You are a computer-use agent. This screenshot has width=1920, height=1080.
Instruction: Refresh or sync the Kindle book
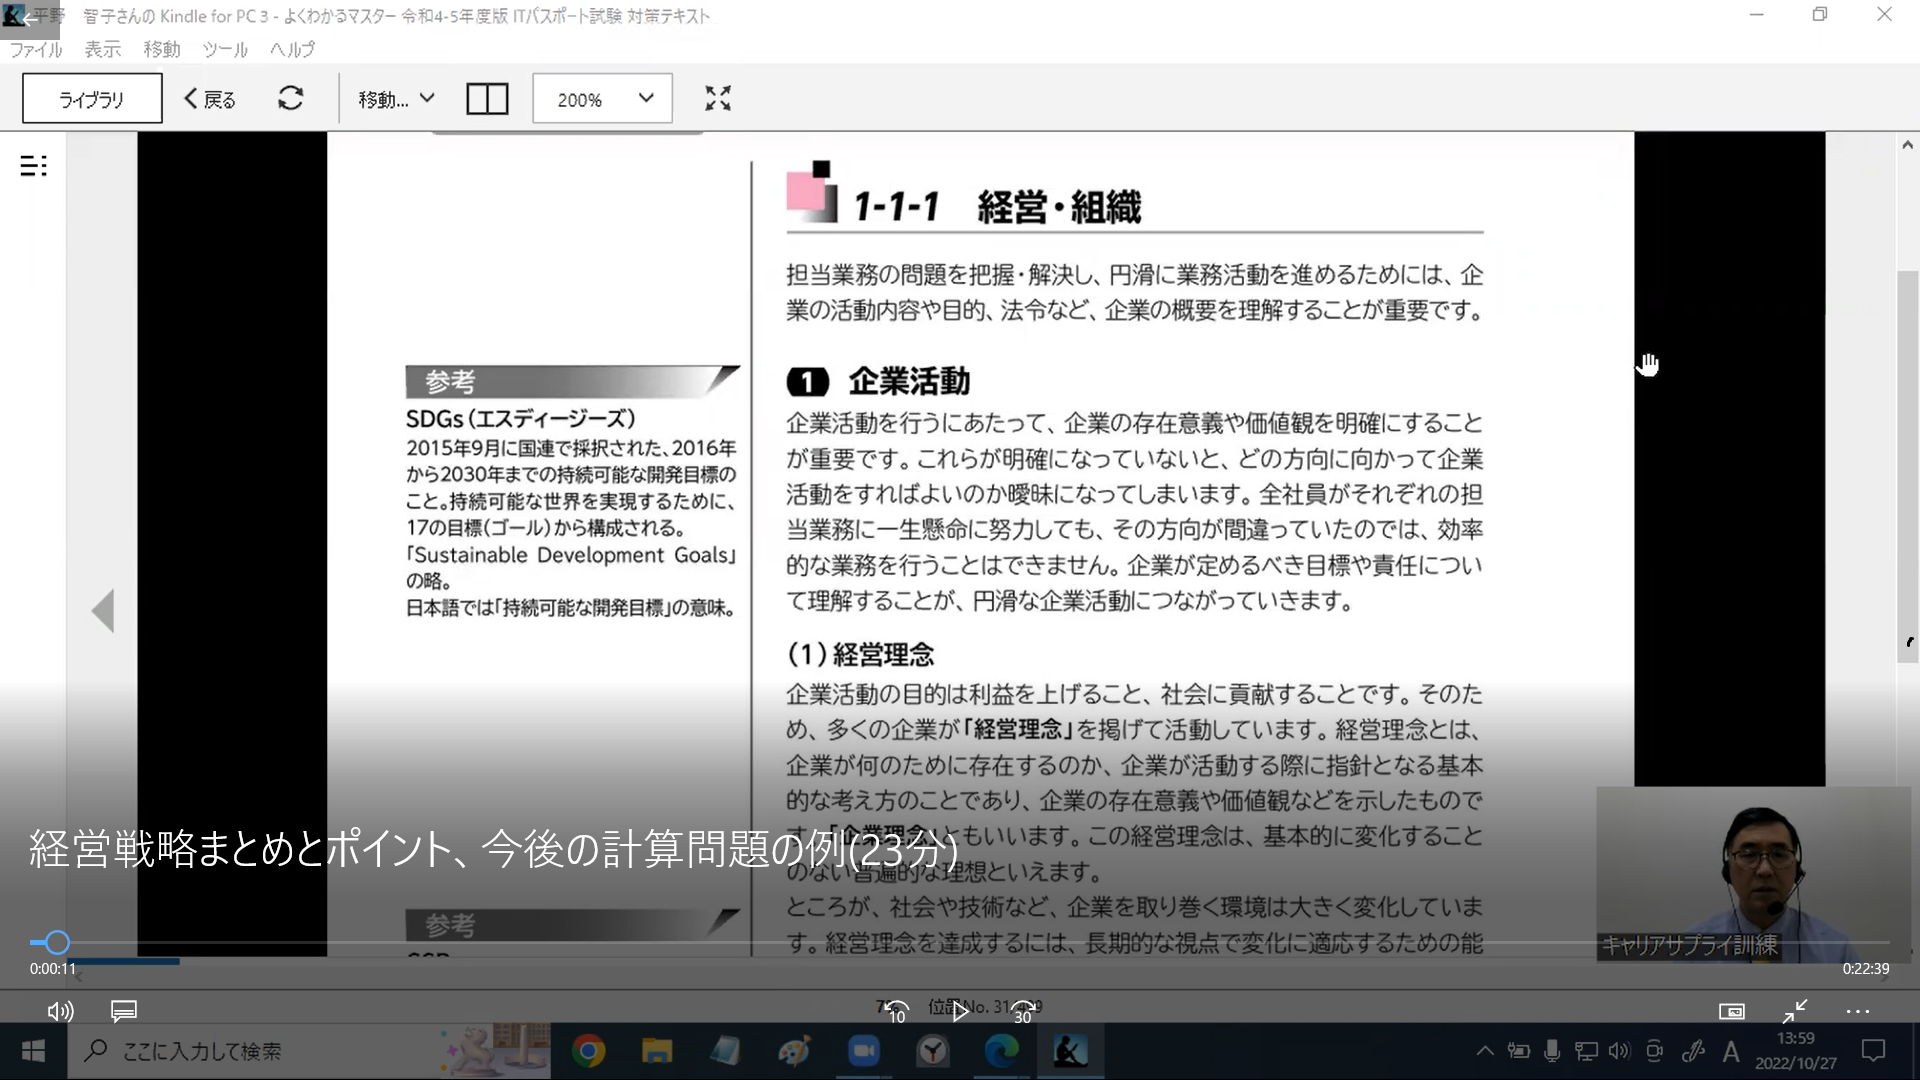click(291, 98)
